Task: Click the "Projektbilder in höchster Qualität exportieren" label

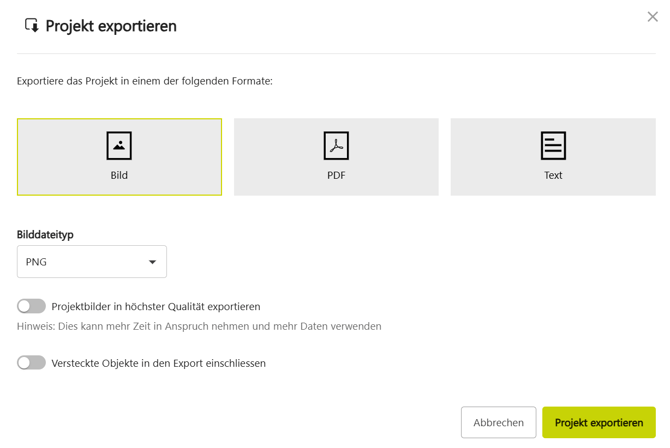Action: [x=156, y=307]
